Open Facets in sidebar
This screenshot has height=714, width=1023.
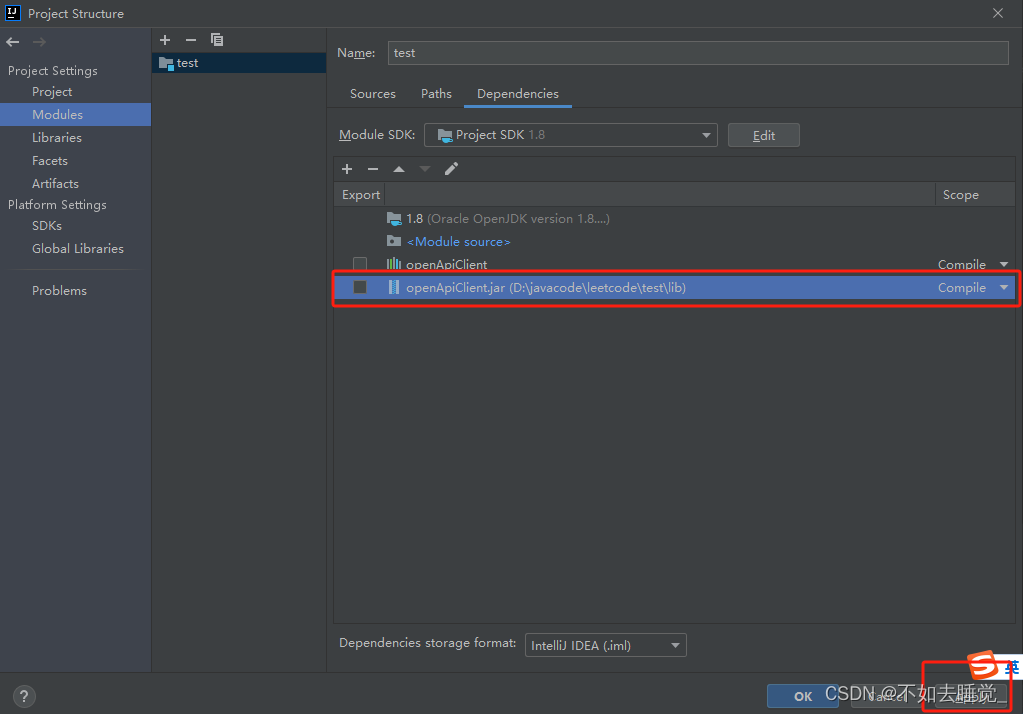50,161
